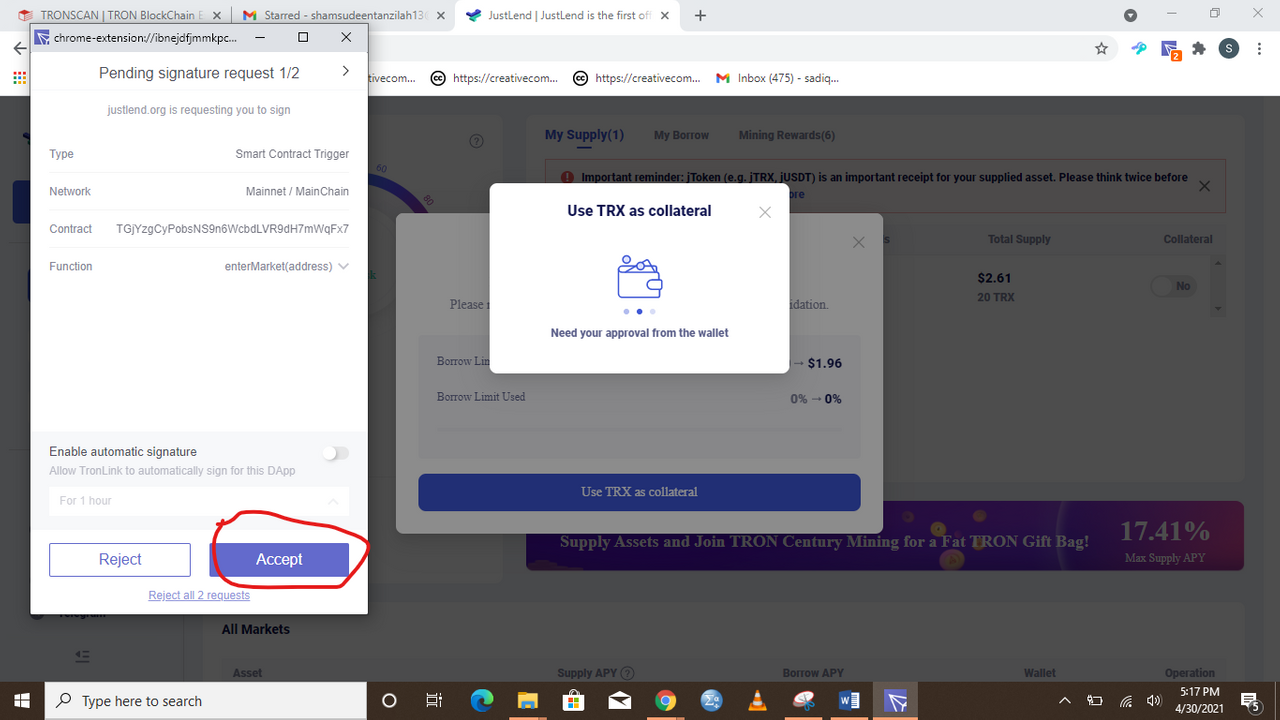Click the Use TRX as collateral button

639,492
